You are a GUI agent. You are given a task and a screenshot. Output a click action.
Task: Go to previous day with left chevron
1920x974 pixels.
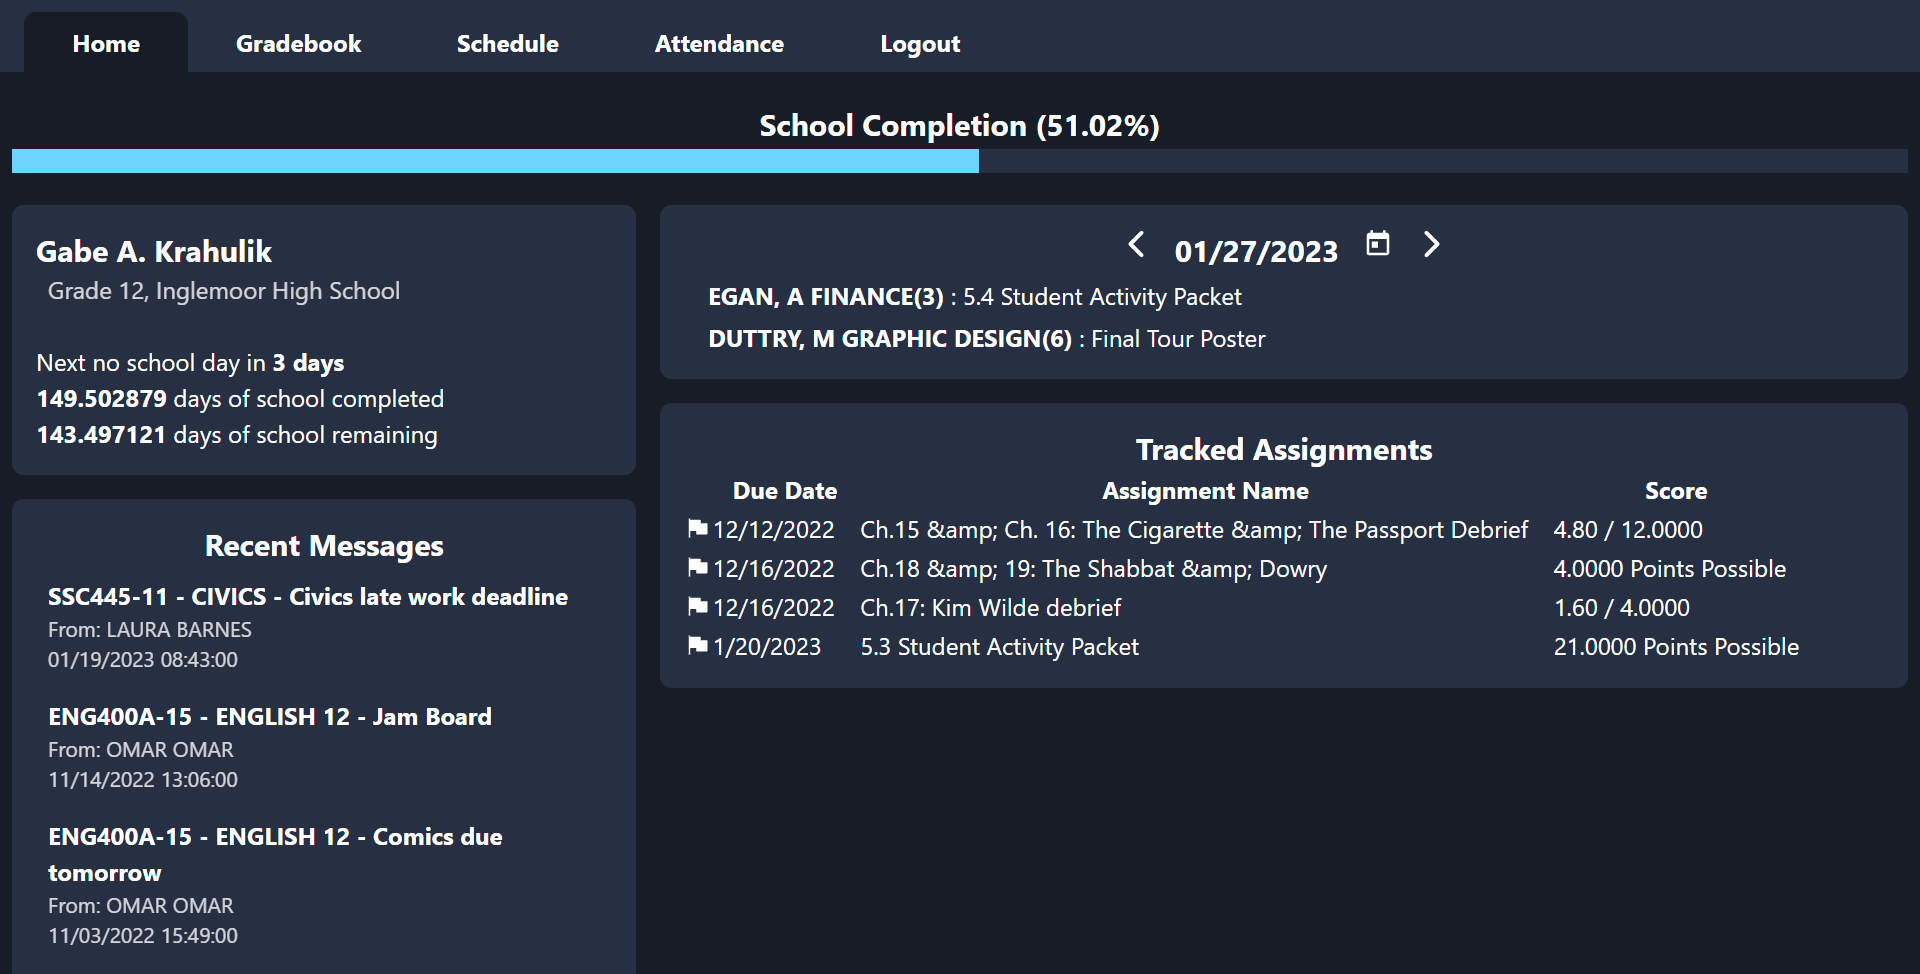tap(1136, 244)
